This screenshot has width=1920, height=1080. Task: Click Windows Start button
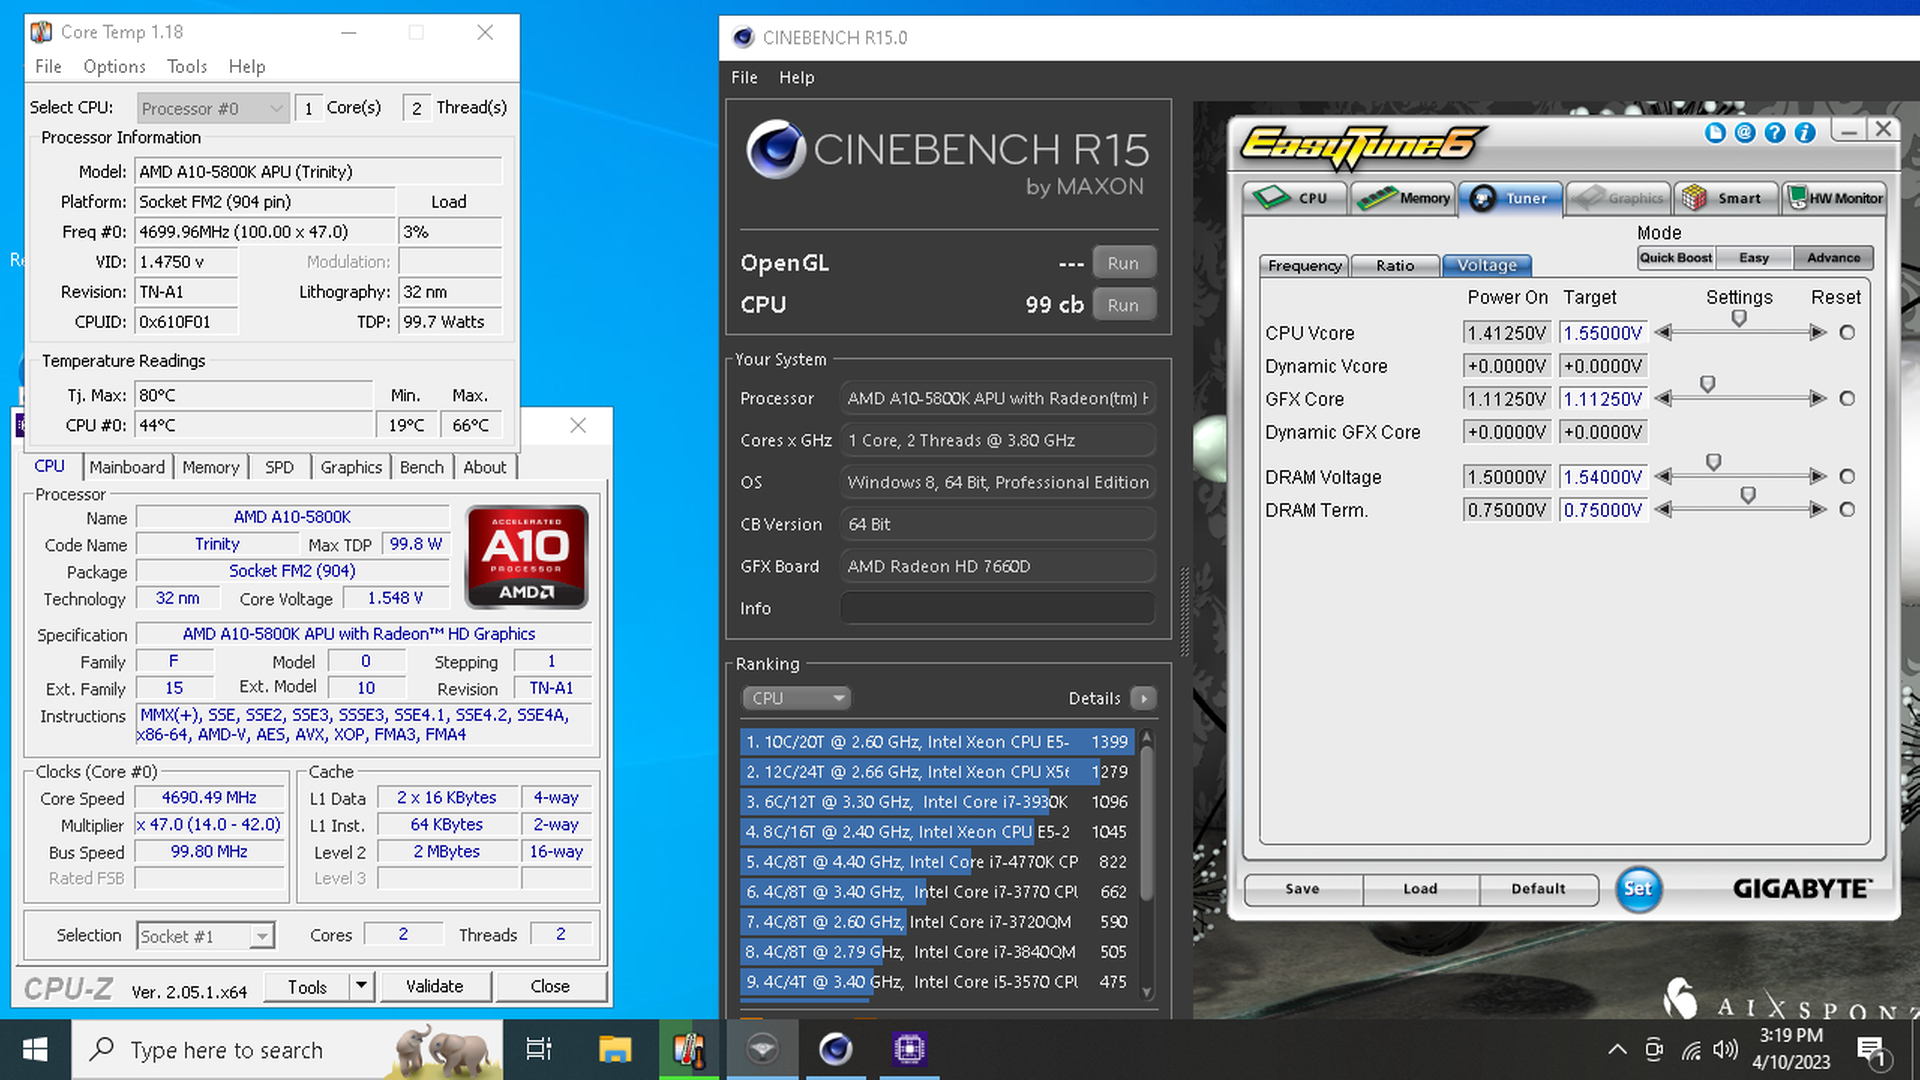35,1050
